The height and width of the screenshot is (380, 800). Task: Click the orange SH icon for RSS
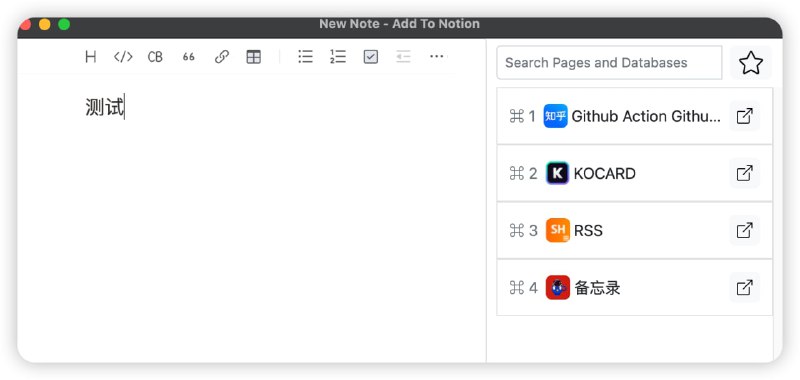[x=558, y=231]
